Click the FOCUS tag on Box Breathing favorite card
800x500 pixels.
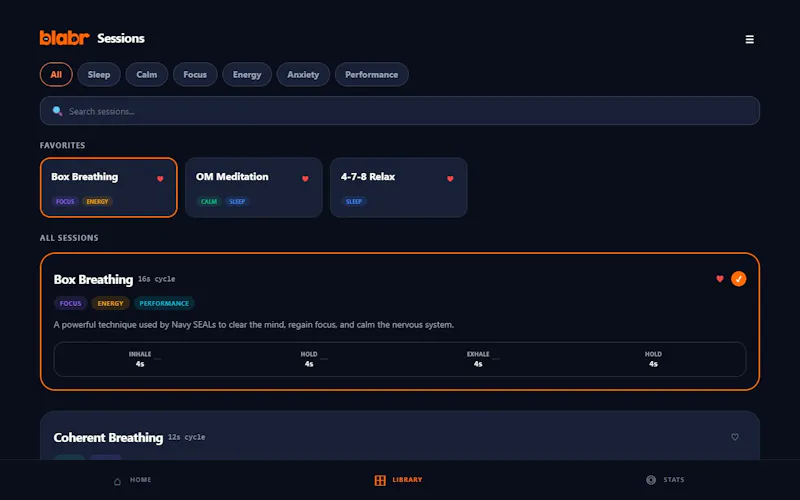tap(65, 202)
